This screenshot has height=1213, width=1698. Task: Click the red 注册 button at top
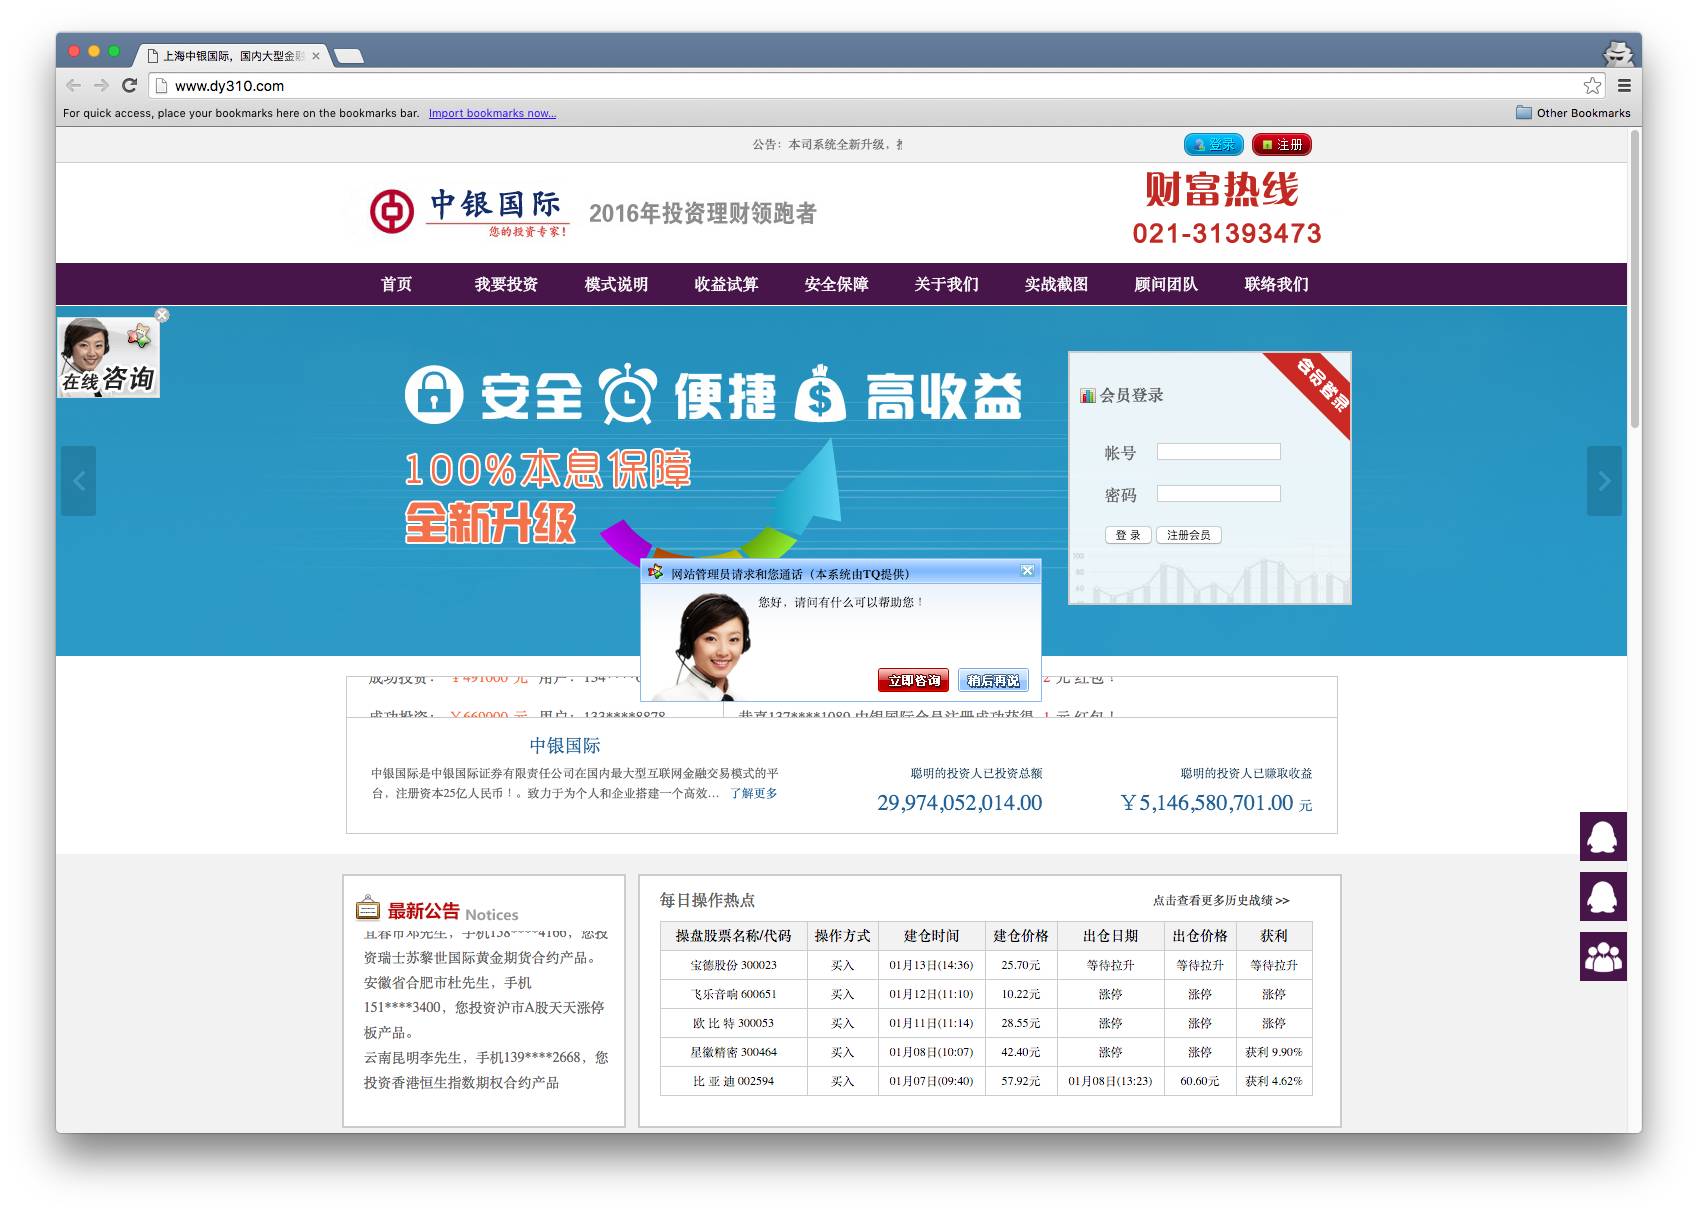(1281, 144)
